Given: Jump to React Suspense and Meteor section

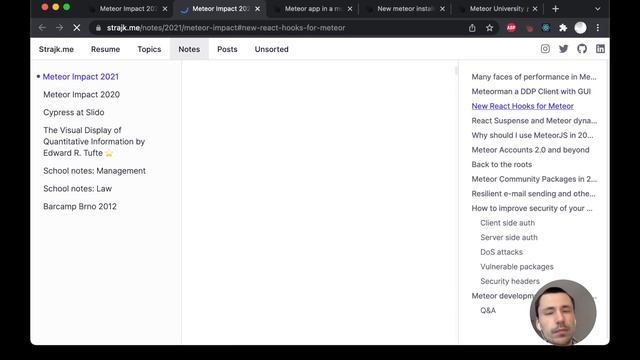Looking at the screenshot, I should (x=534, y=121).
